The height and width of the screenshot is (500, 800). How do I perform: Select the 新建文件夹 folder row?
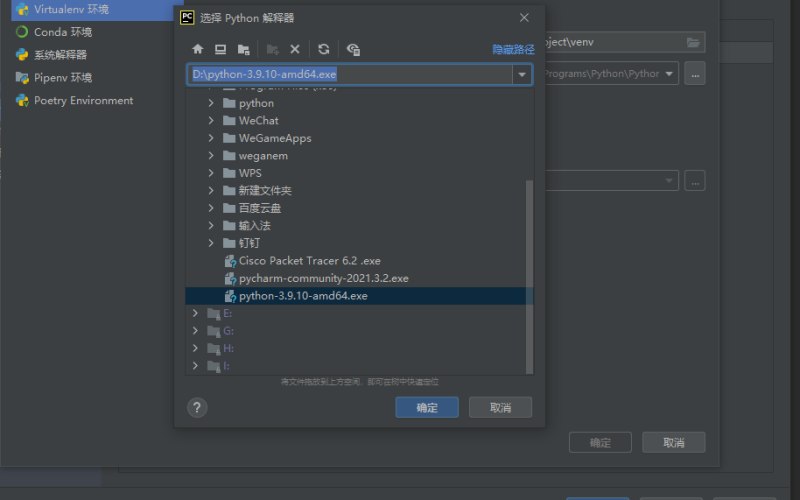[356, 190]
